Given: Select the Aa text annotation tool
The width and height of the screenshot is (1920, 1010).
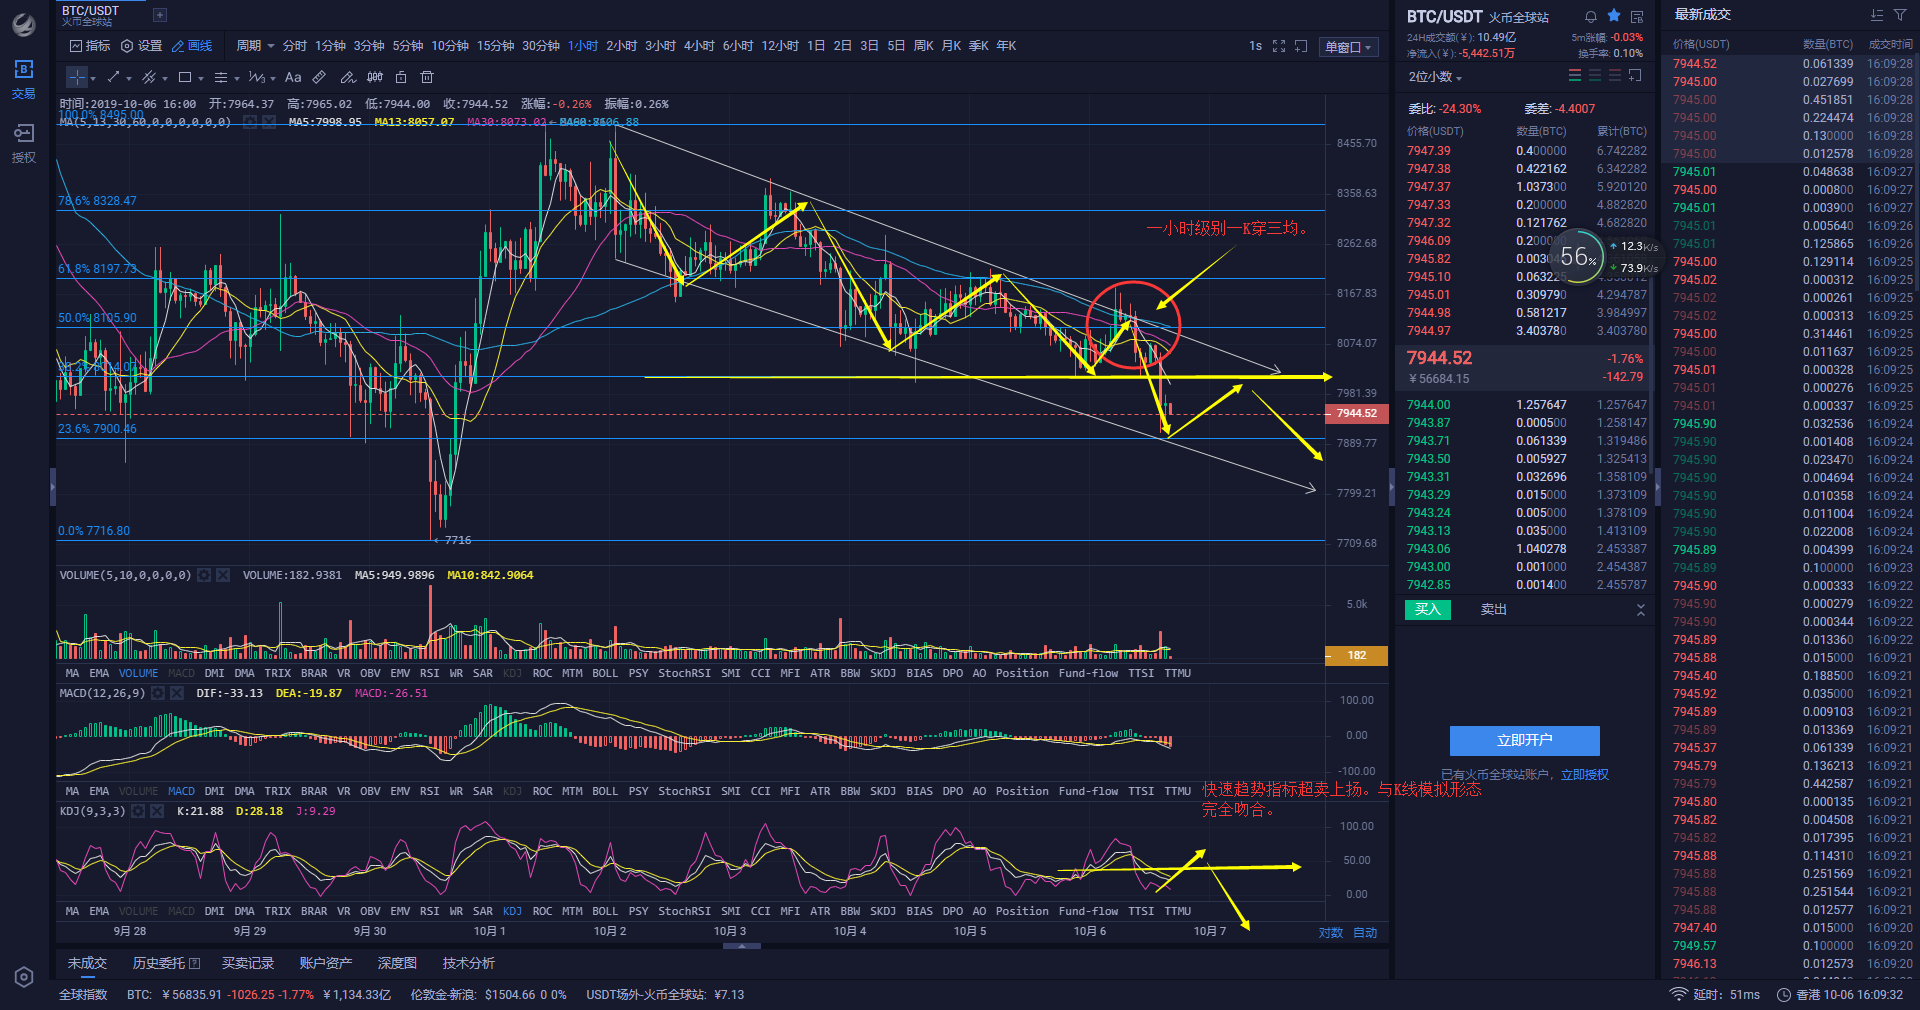Looking at the screenshot, I should [x=293, y=77].
